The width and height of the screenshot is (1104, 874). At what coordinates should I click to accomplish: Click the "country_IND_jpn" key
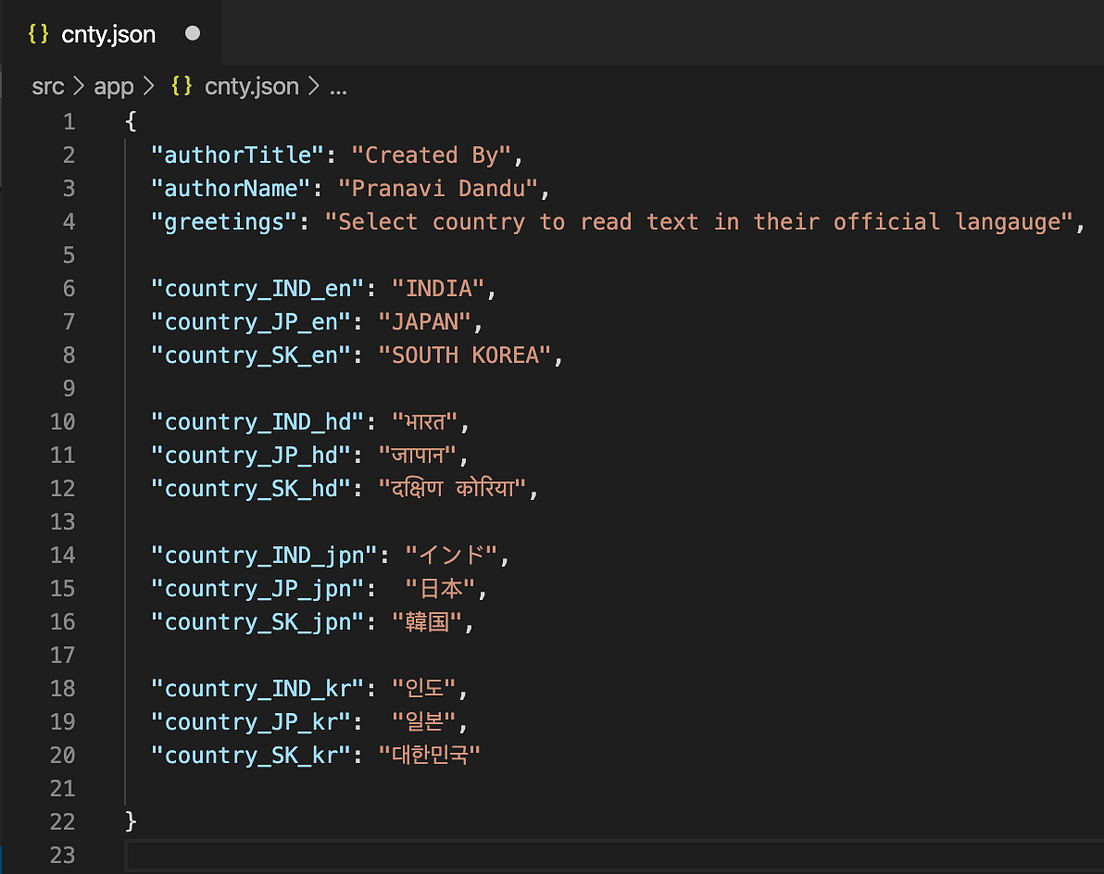[264, 555]
